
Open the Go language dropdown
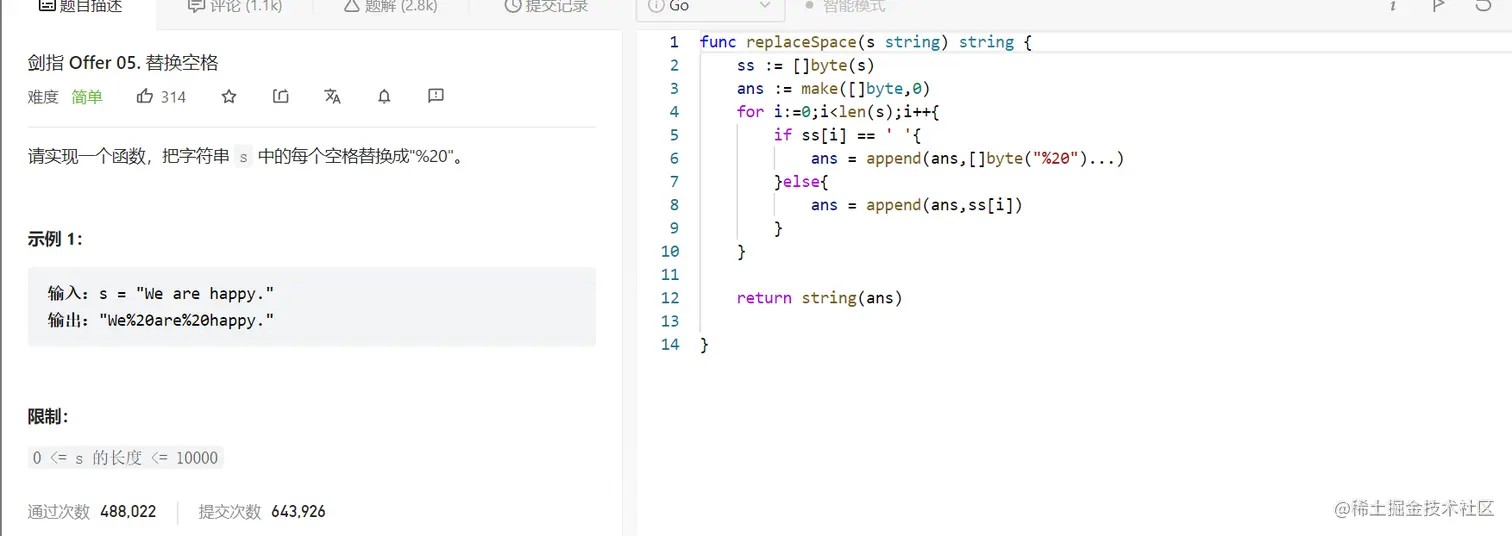710,6
